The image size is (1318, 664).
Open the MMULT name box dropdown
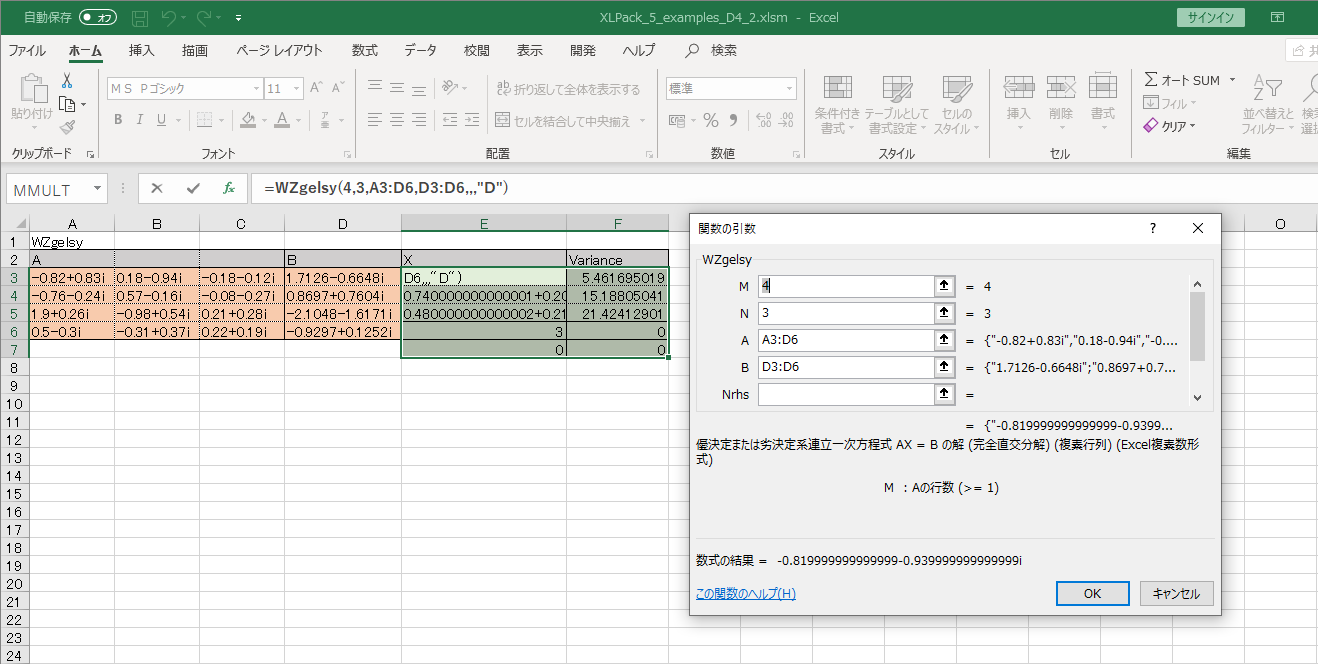pos(97,189)
